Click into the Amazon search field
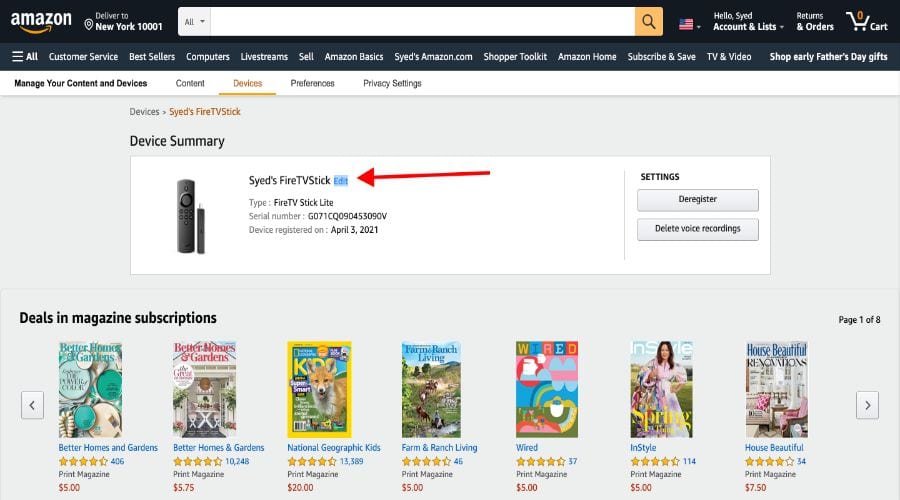Image resolution: width=900 pixels, height=500 pixels. coord(422,22)
